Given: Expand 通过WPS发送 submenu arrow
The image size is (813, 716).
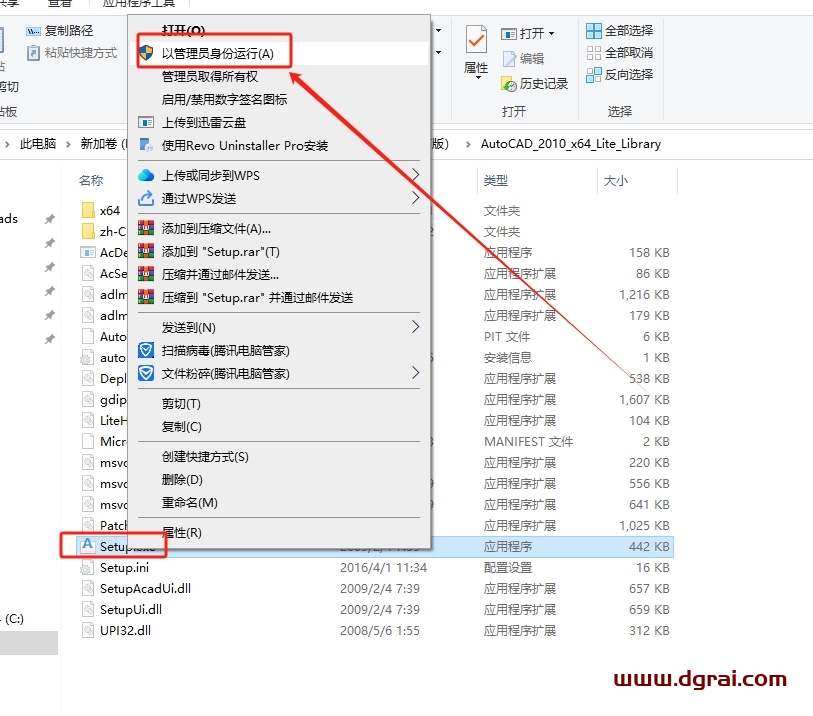Looking at the screenshot, I should pos(415,198).
